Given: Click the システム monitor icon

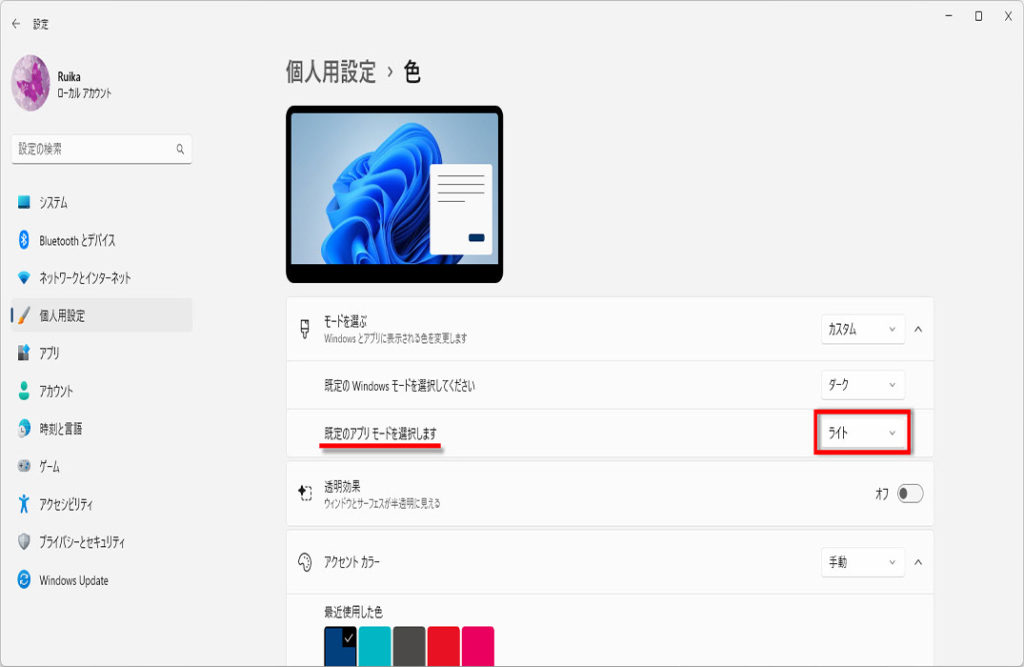Looking at the screenshot, I should click(x=24, y=202).
